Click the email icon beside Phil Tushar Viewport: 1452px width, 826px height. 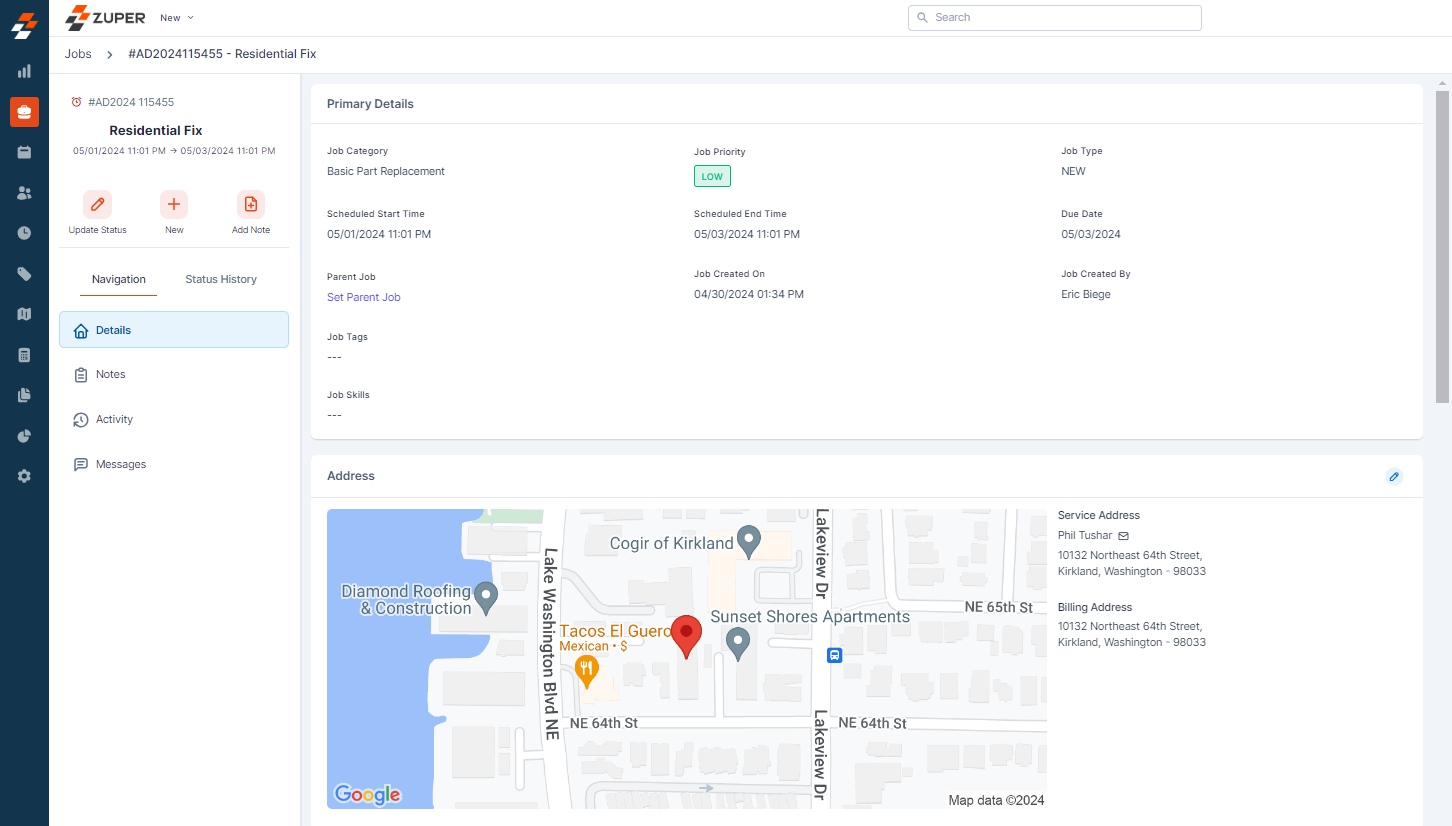point(1123,536)
